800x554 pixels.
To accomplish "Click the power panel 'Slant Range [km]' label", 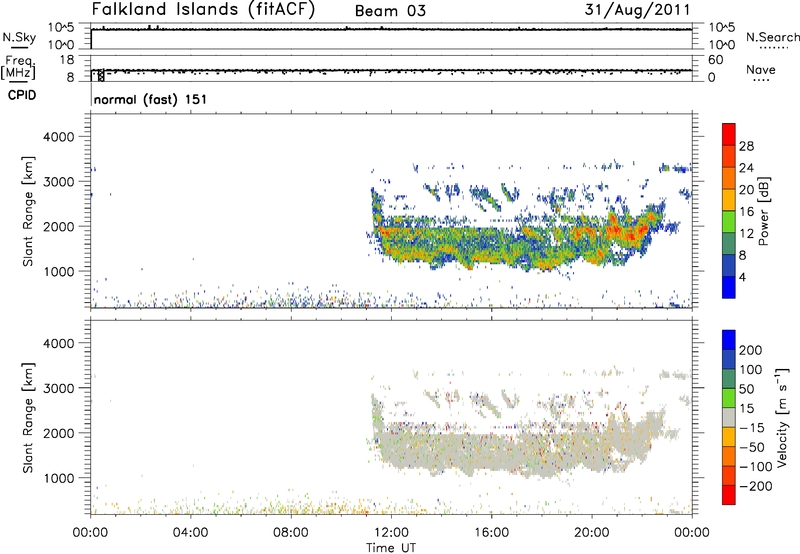I will pyautogui.click(x=28, y=211).
